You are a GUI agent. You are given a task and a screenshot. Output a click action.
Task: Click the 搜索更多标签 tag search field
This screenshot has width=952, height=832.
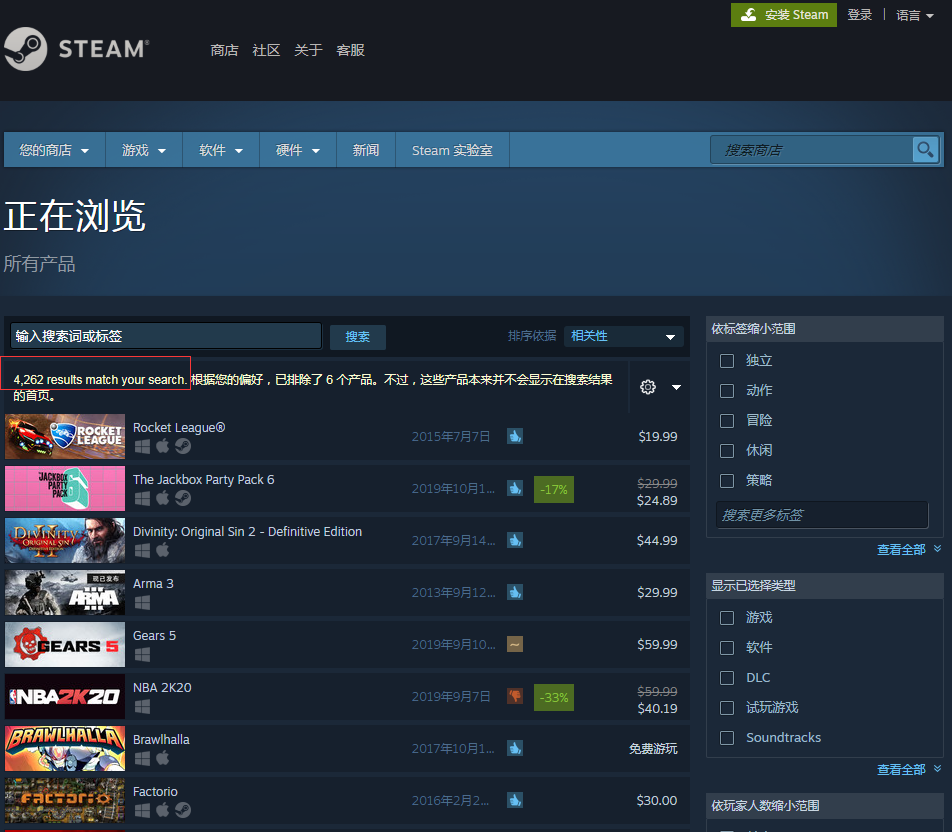822,515
